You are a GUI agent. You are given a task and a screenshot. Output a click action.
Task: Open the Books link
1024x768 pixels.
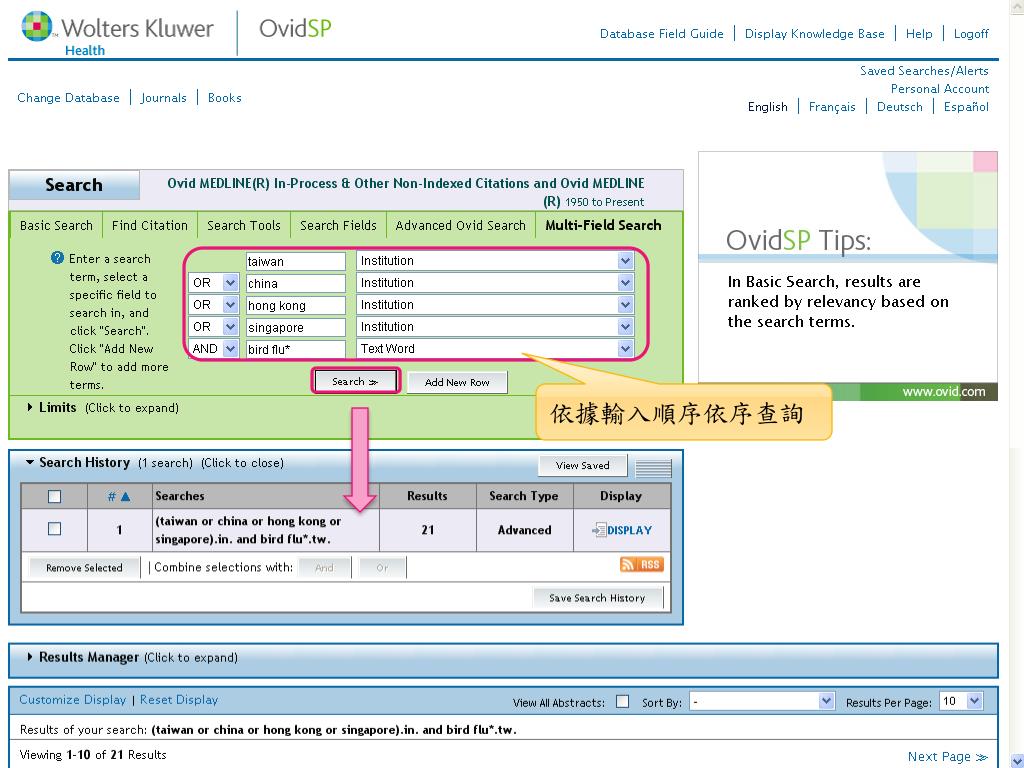tap(225, 97)
